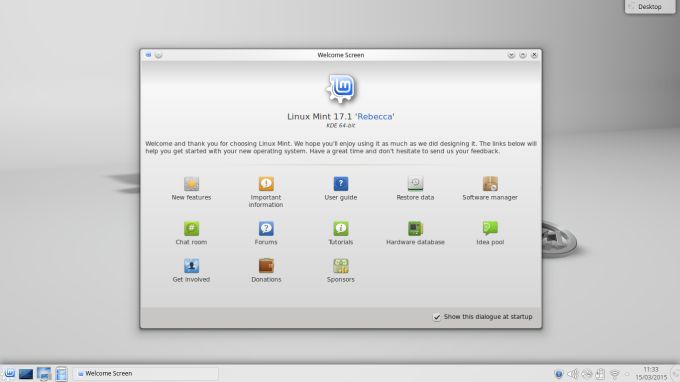Select Welcome Screen taskbar entry

(x=145, y=373)
